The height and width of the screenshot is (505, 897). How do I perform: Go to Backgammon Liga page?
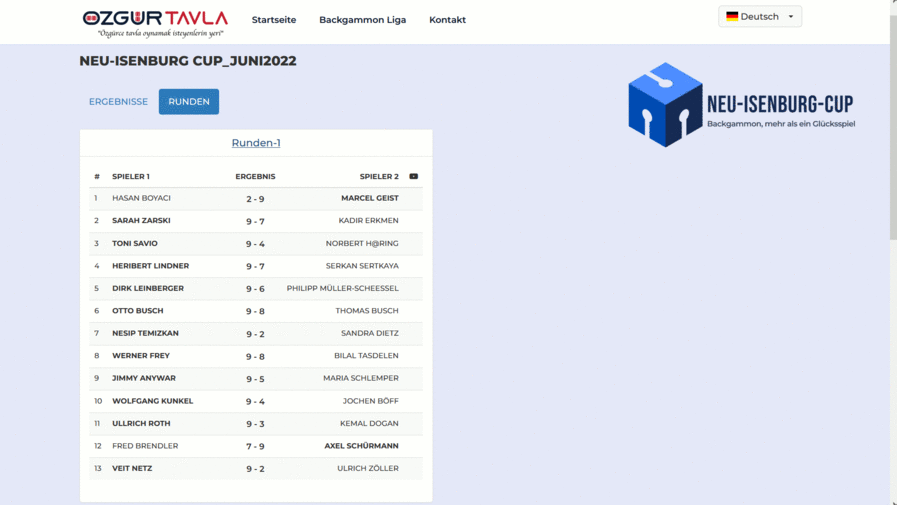click(362, 20)
